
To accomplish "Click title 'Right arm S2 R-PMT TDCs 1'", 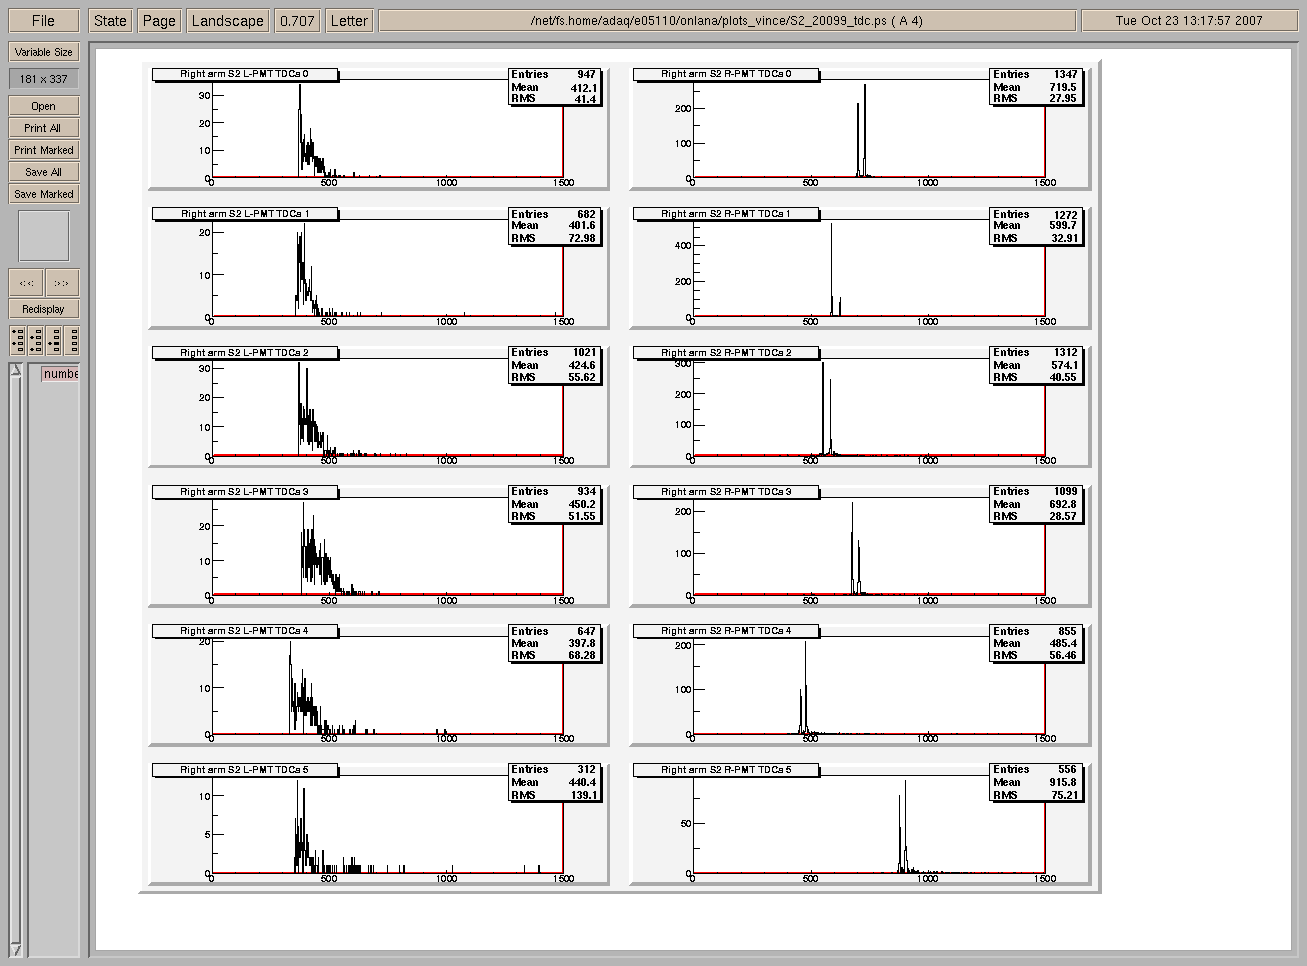I will point(726,213).
